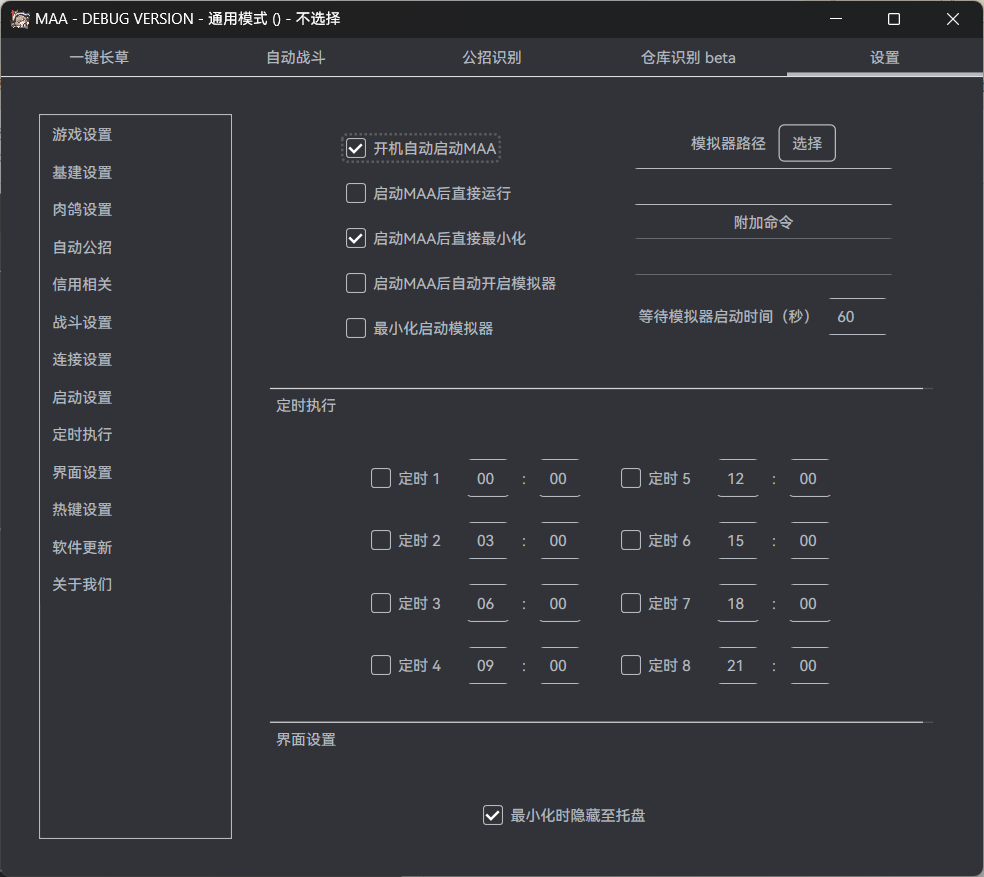Screen dimensions: 984x877
Task: Switch to the 一键长草 tab
Action: tap(99, 58)
